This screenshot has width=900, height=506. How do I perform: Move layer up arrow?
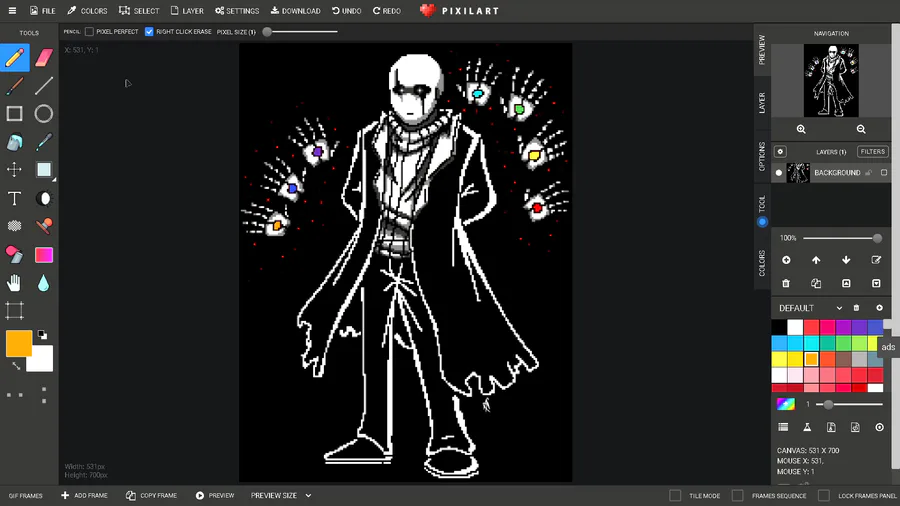tap(816, 260)
